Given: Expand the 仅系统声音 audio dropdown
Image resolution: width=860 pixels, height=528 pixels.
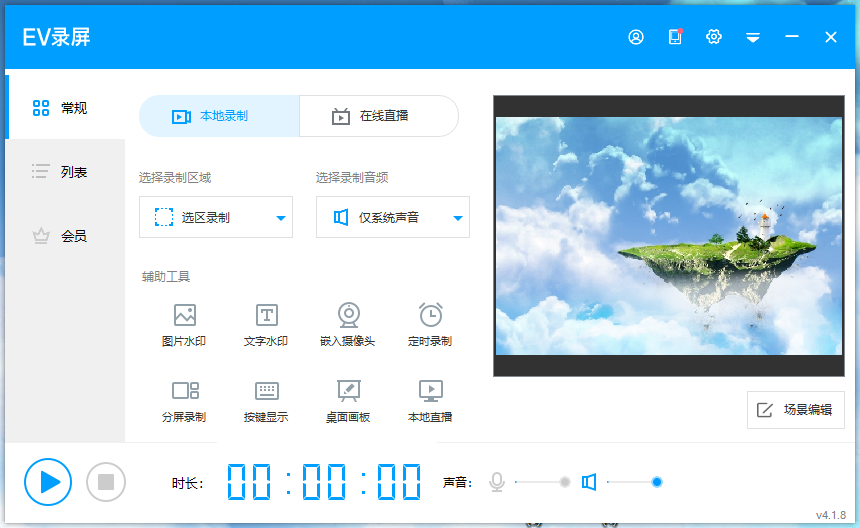Looking at the screenshot, I should click(393, 217).
